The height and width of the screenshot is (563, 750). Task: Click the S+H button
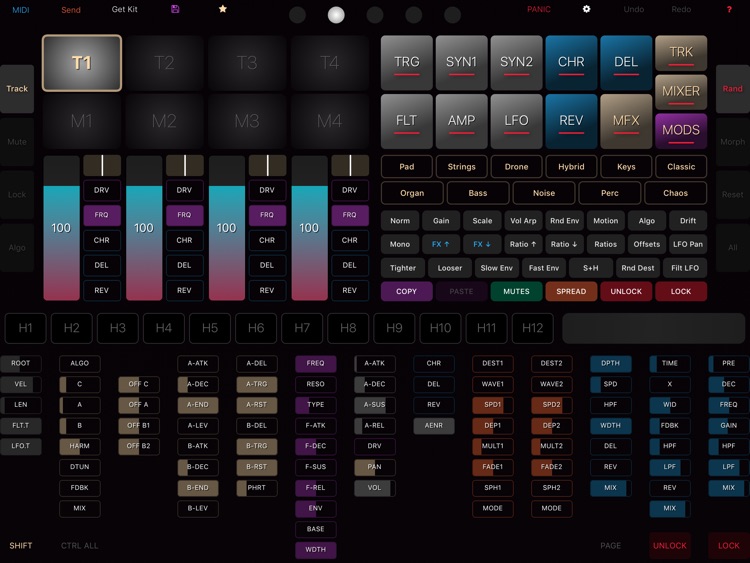point(591,268)
